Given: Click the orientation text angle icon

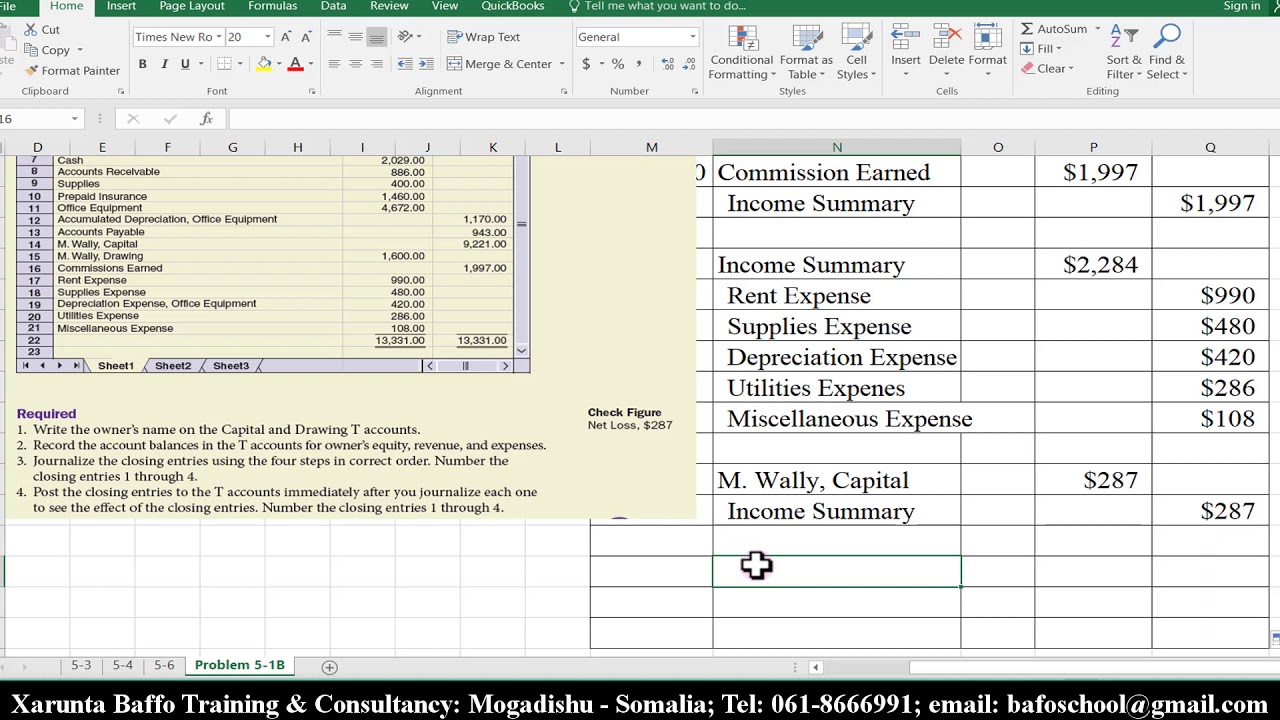Looking at the screenshot, I should (x=405, y=37).
